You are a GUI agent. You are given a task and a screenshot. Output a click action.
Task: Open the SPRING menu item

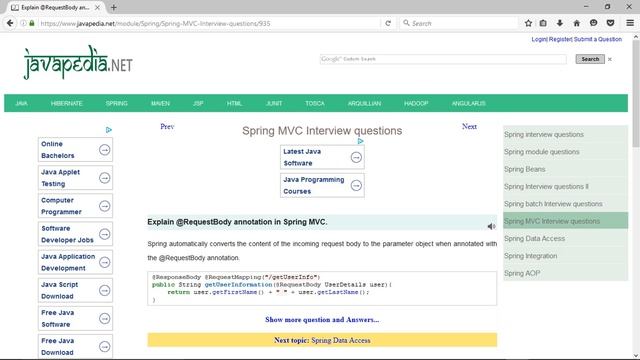point(117,103)
